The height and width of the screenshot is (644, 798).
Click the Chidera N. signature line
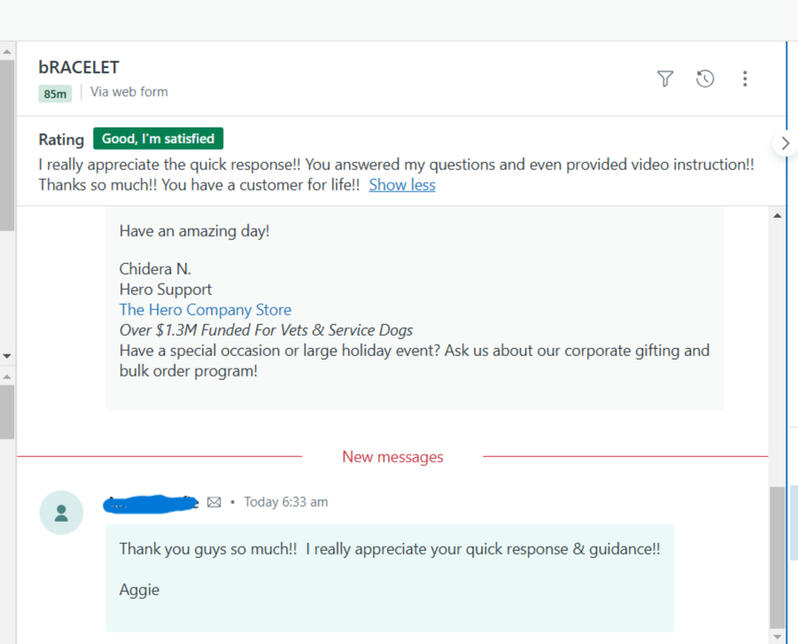[155, 269]
